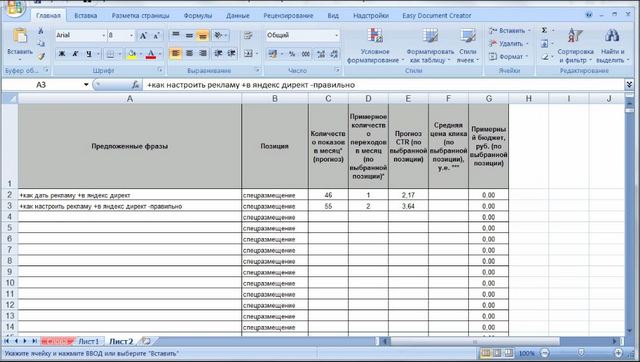Click the accounting number format icon
The image size is (640, 362).
coord(273,54)
